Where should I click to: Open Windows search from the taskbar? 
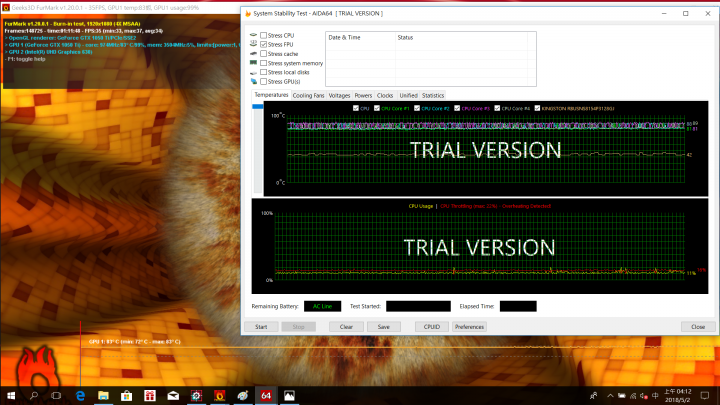(x=34, y=395)
